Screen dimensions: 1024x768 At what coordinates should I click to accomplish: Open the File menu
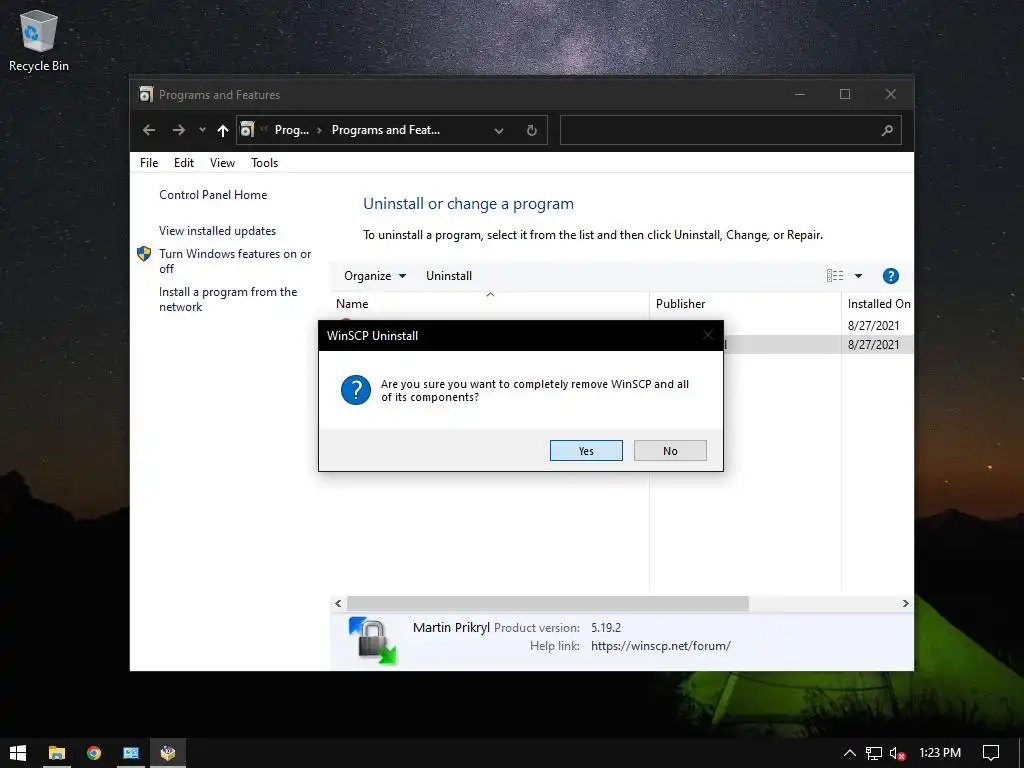[x=149, y=163]
